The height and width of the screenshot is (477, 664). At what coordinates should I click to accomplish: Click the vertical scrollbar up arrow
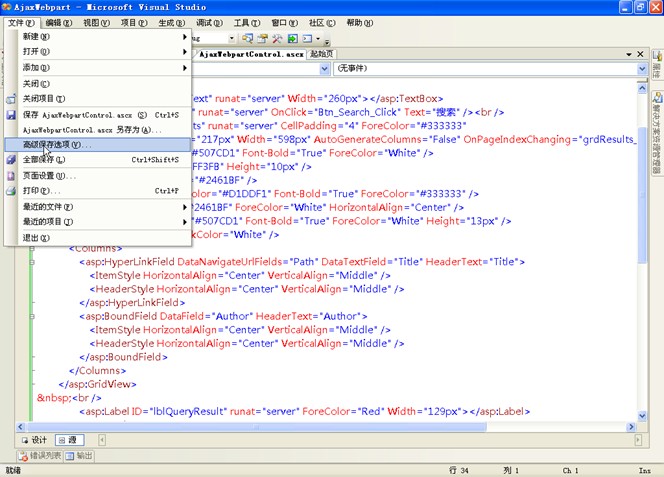[x=642, y=89]
